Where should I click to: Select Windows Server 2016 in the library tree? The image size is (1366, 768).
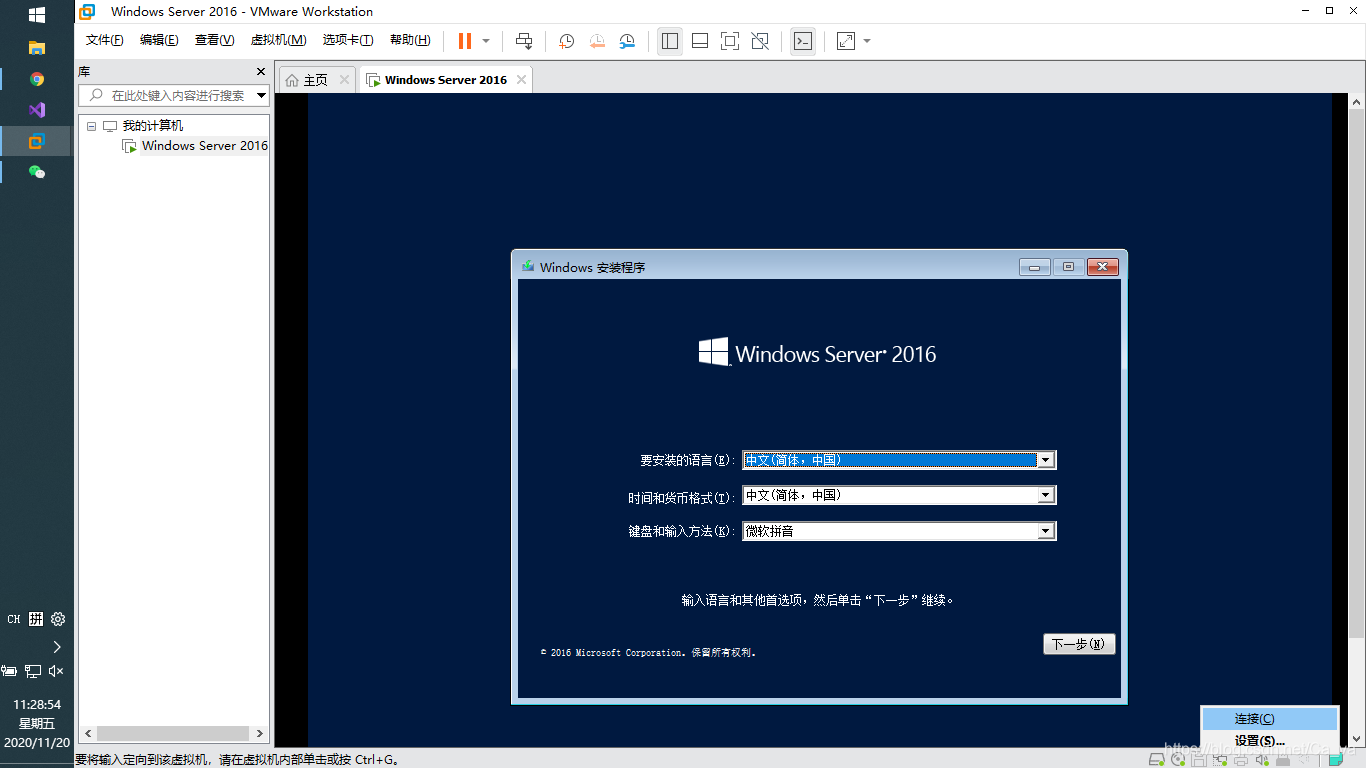[204, 146]
